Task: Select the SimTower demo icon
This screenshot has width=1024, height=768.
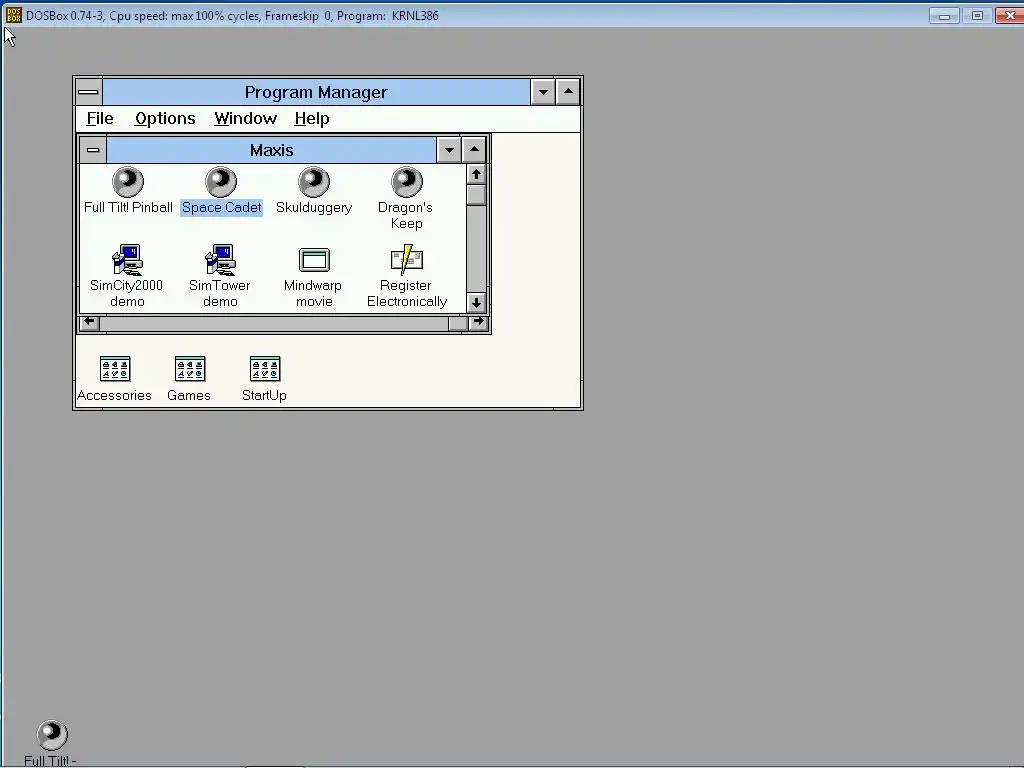Action: coord(220,260)
